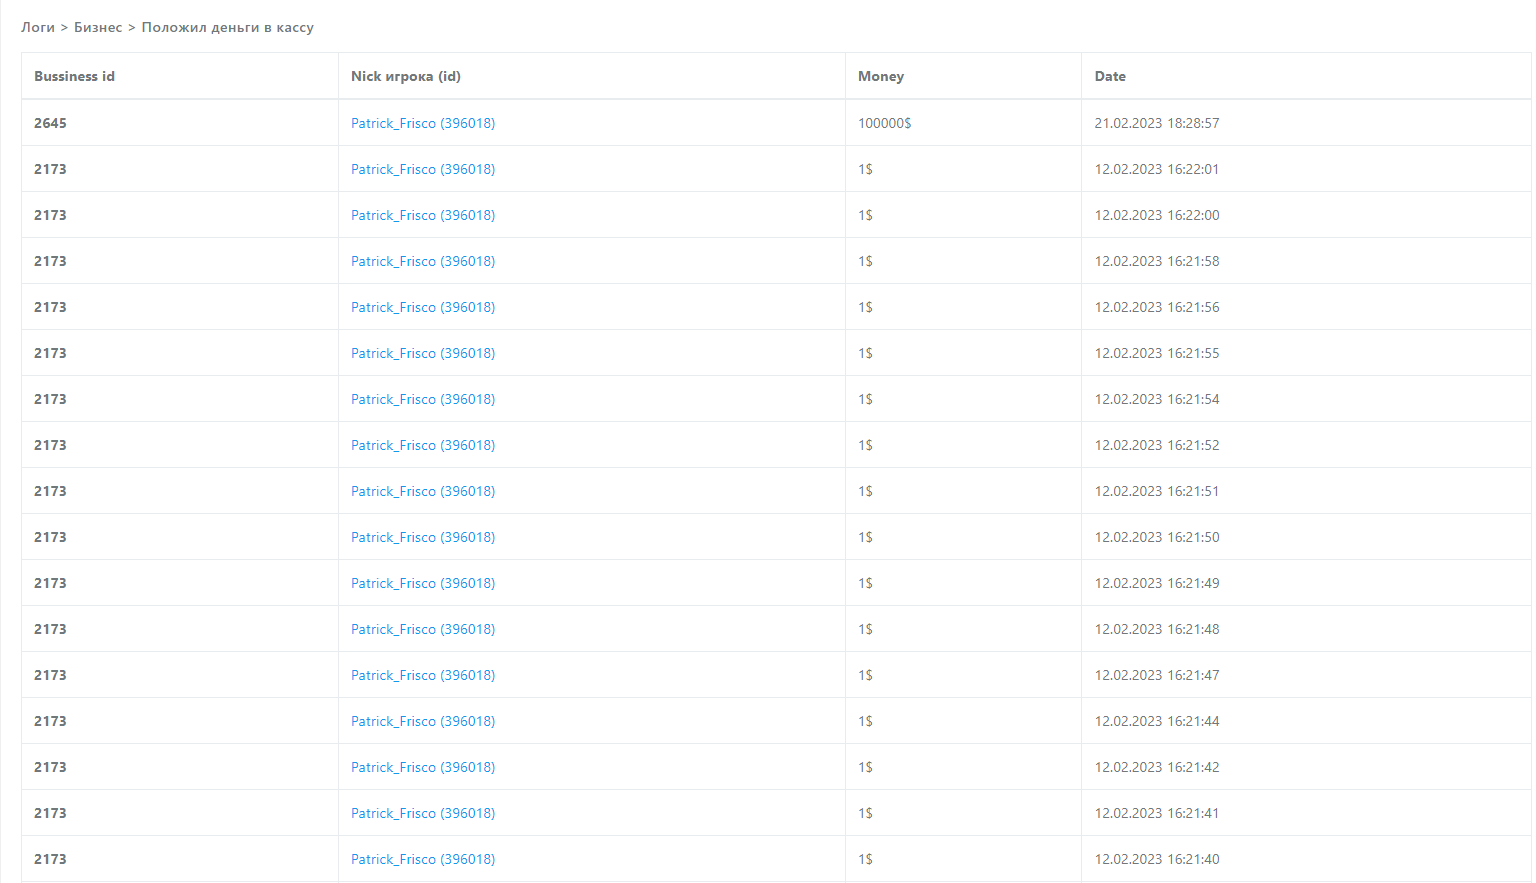The height and width of the screenshot is (883, 1536).
Task: Click the Bussiness id column header
Action: click(x=74, y=76)
